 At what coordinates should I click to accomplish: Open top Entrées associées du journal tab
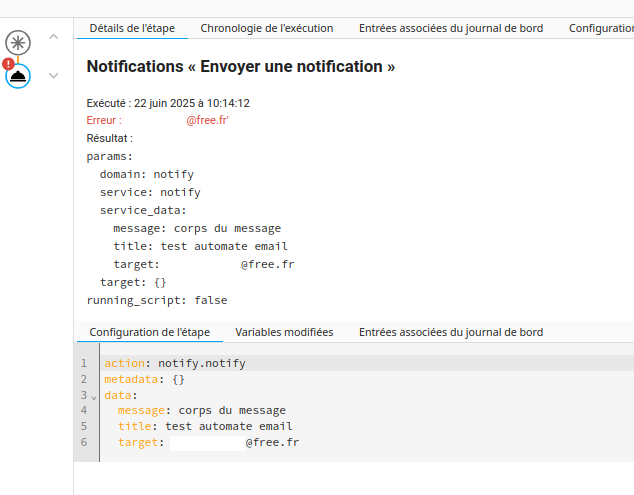450,28
